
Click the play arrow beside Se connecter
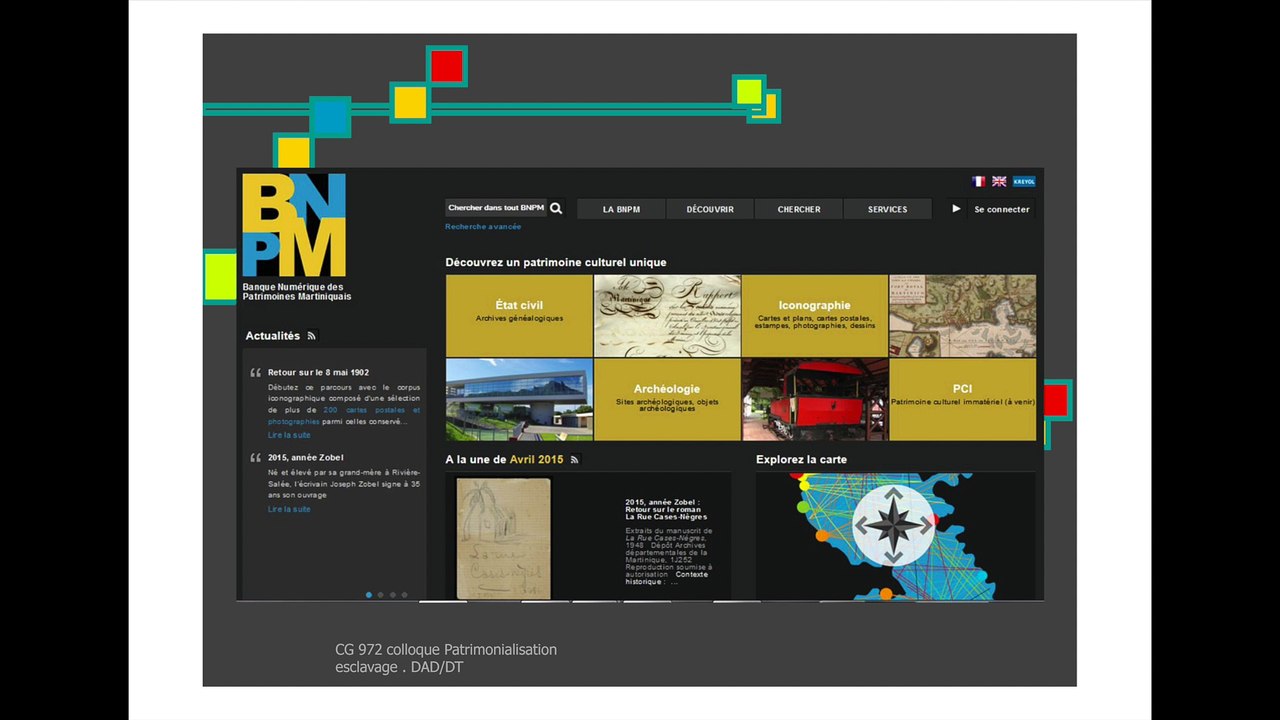[x=956, y=209]
